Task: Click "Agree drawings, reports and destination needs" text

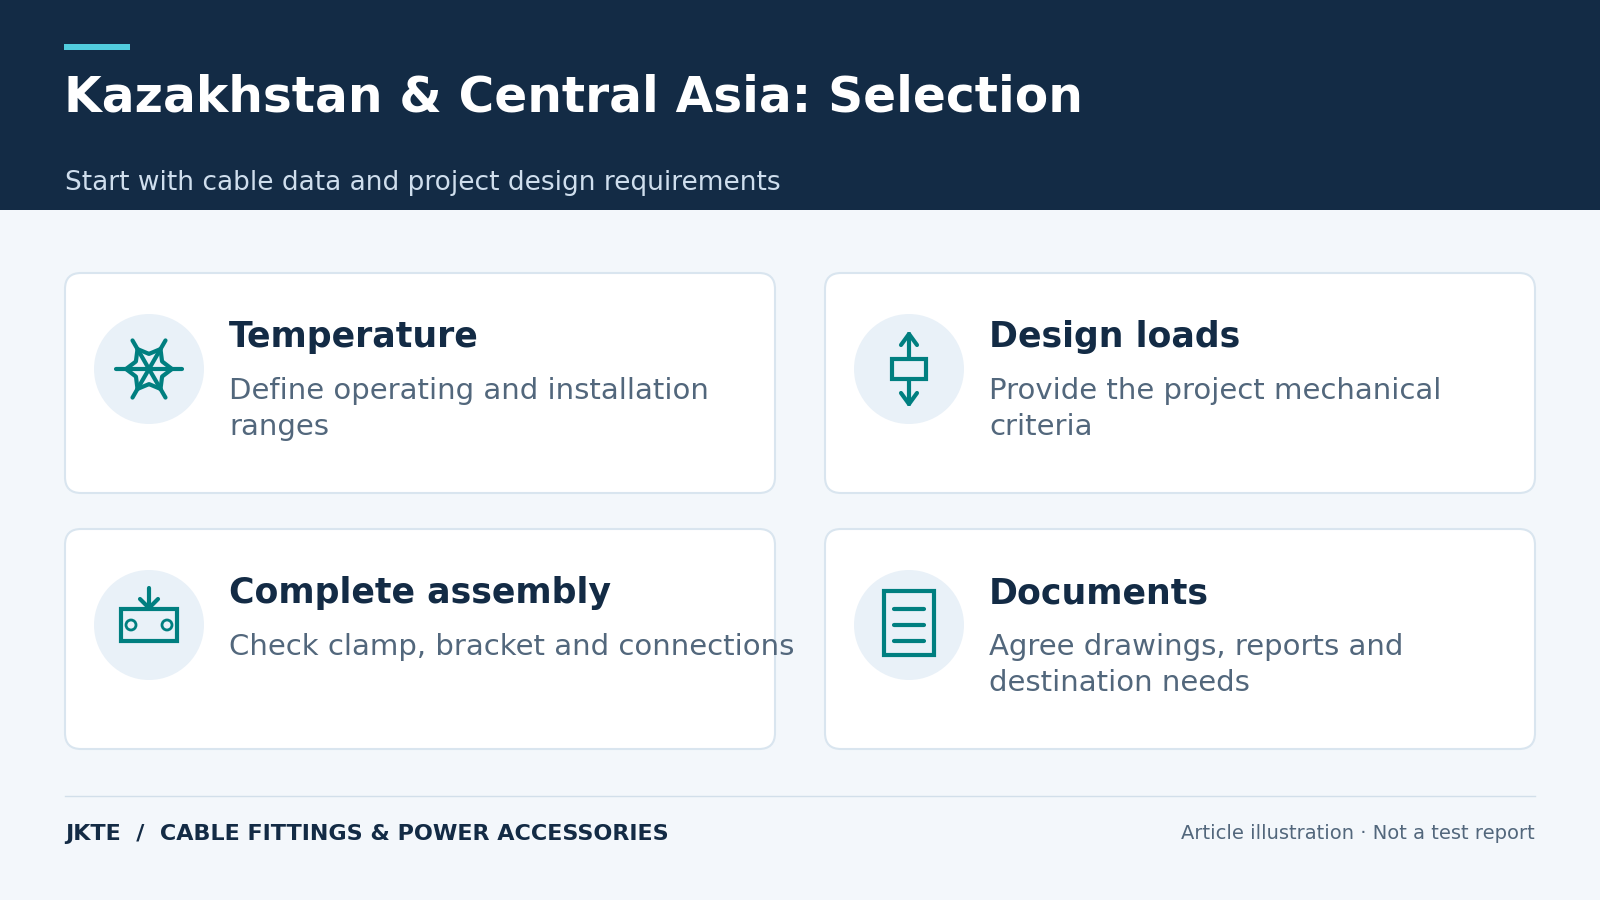Action: [x=1196, y=663]
